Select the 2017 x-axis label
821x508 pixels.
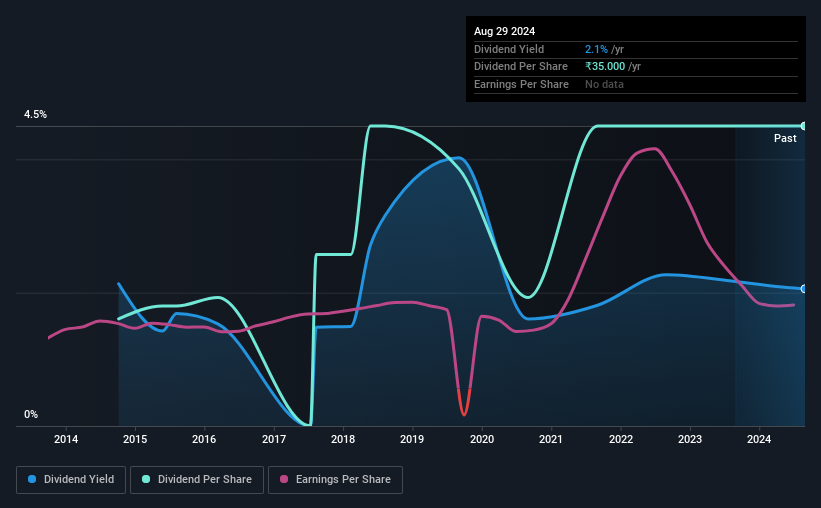pos(274,439)
